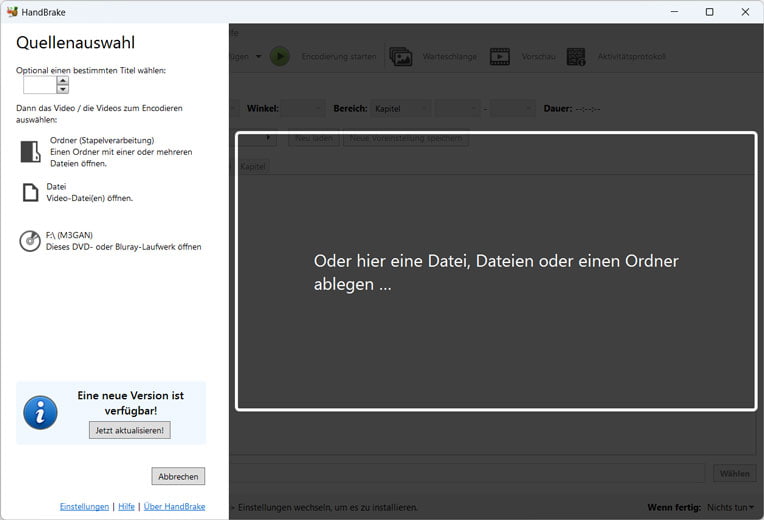Maximize the HandBrake window
Screen dimensions: 764x520
tap(709, 12)
